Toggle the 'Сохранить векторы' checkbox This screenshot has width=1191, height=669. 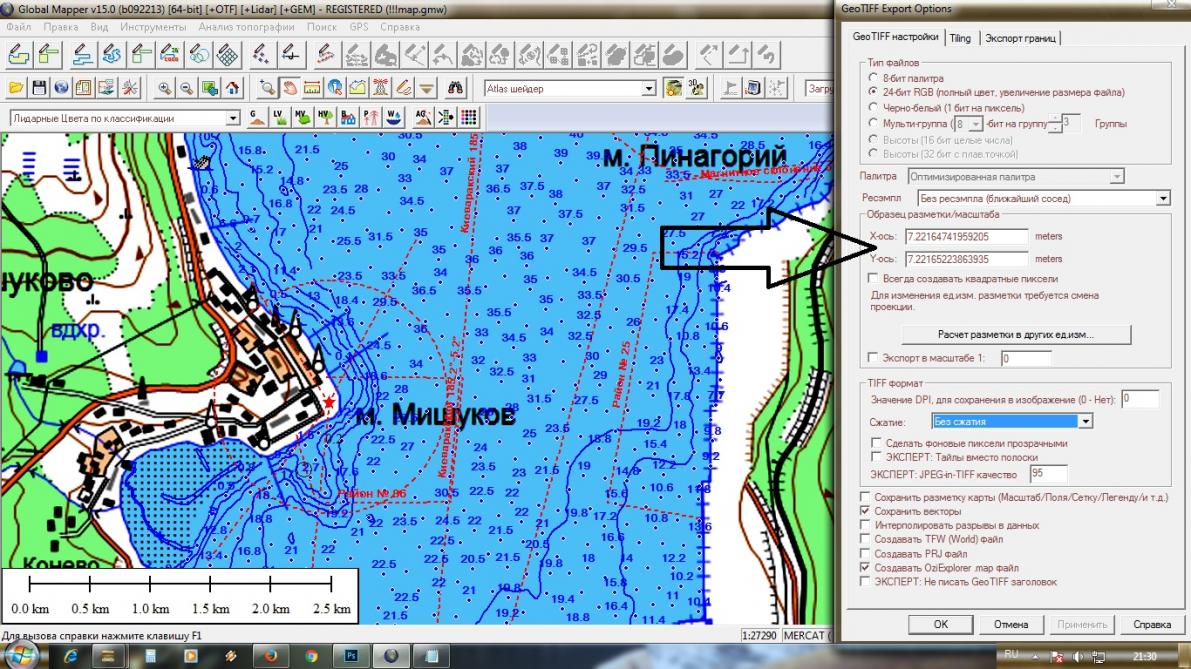coord(866,511)
